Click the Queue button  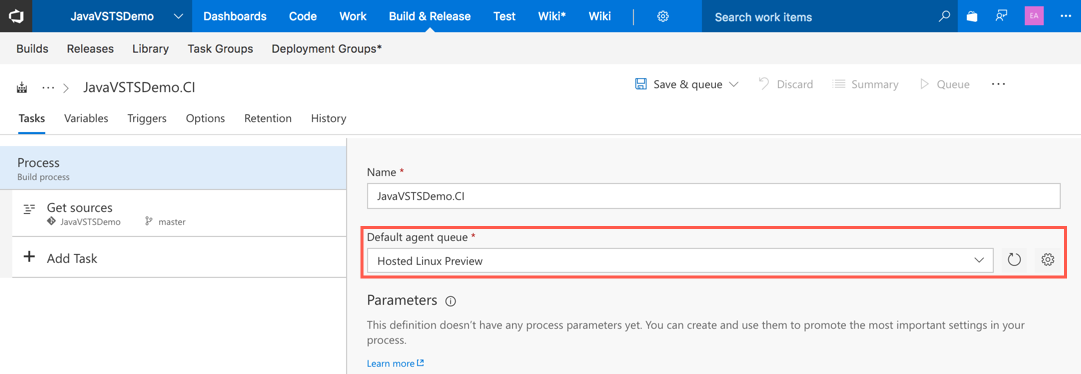pos(944,84)
